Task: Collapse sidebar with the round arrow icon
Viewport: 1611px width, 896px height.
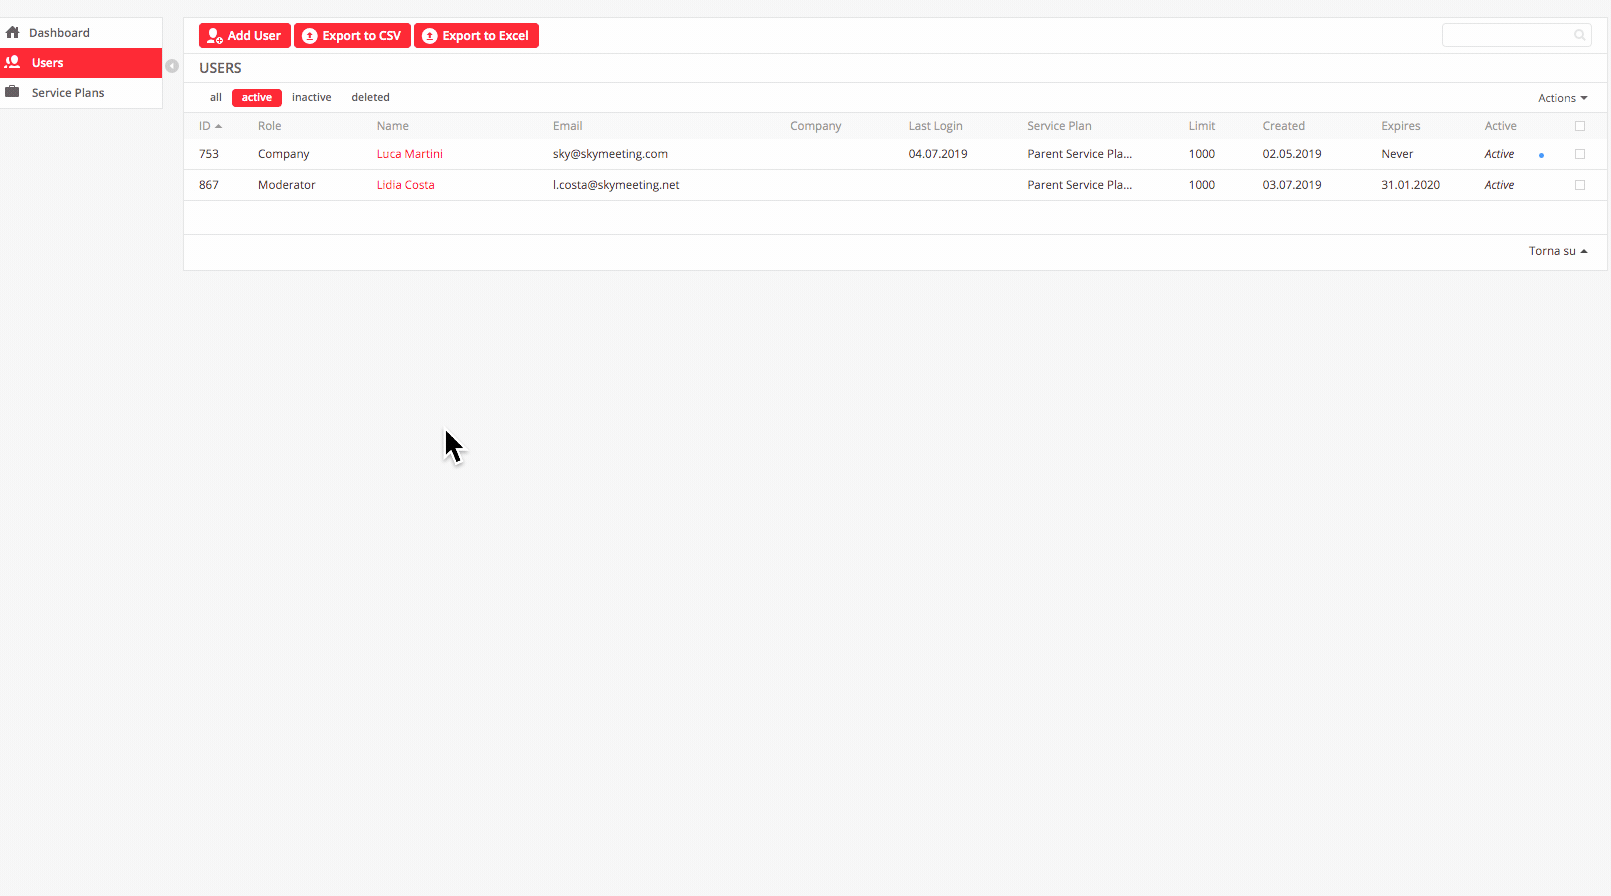Action: click(x=172, y=66)
